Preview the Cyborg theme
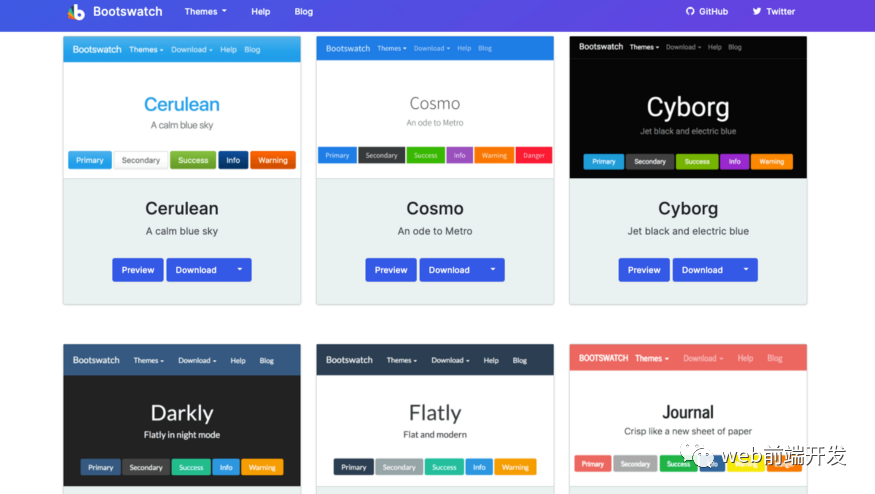 [x=644, y=270]
